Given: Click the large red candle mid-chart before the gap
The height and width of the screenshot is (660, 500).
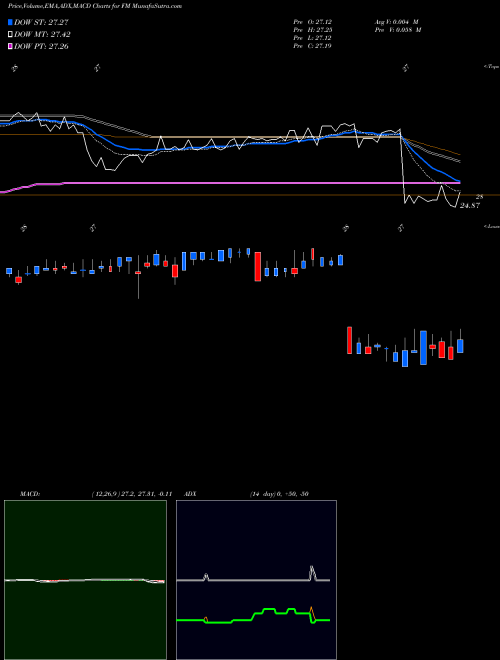Looking at the screenshot, I should (x=258, y=266).
